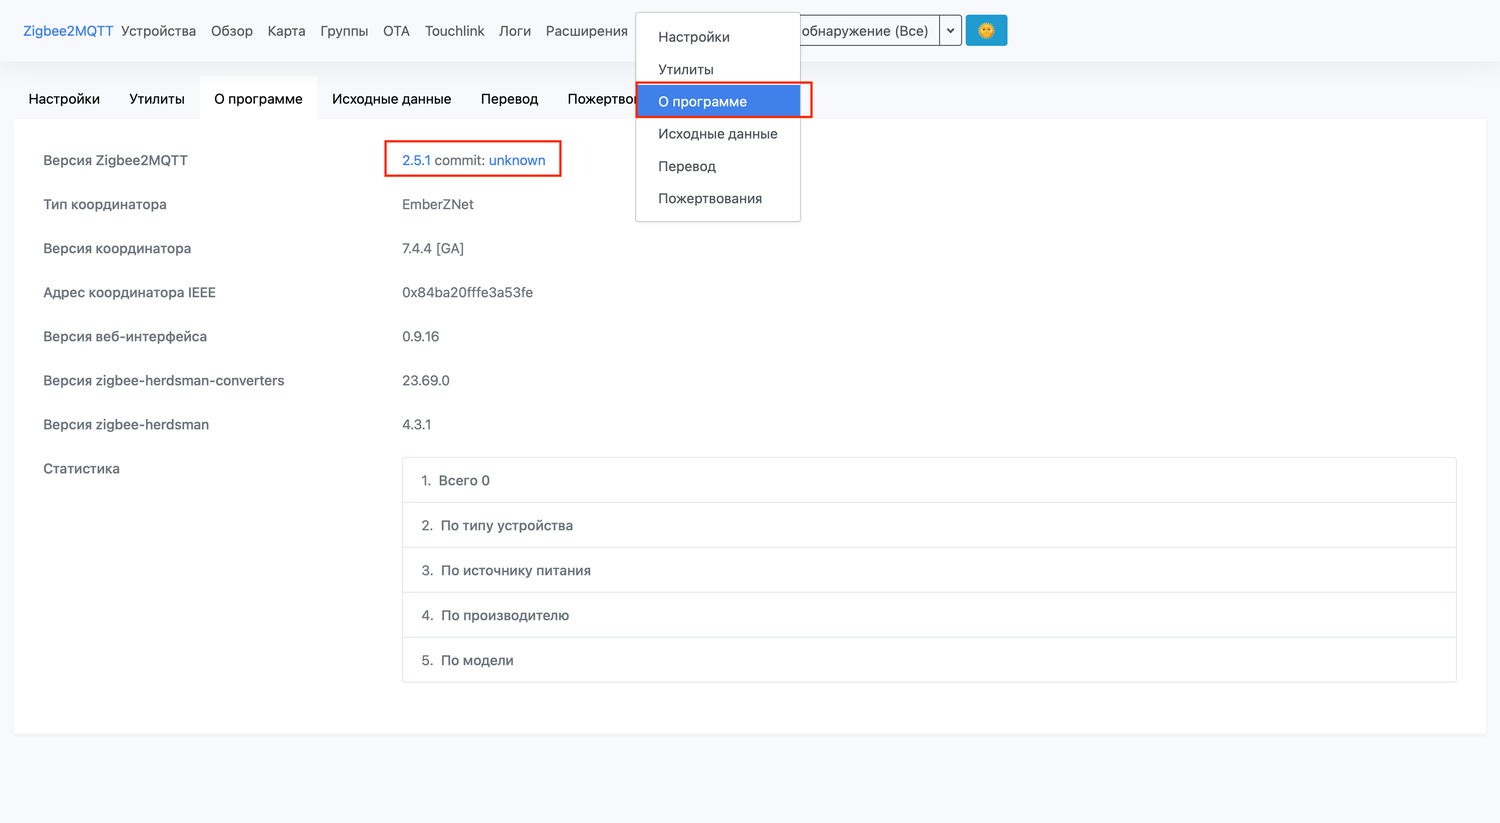1500x823 pixels.
Task: Click the 2.5.1 version link
Action: coord(416,160)
